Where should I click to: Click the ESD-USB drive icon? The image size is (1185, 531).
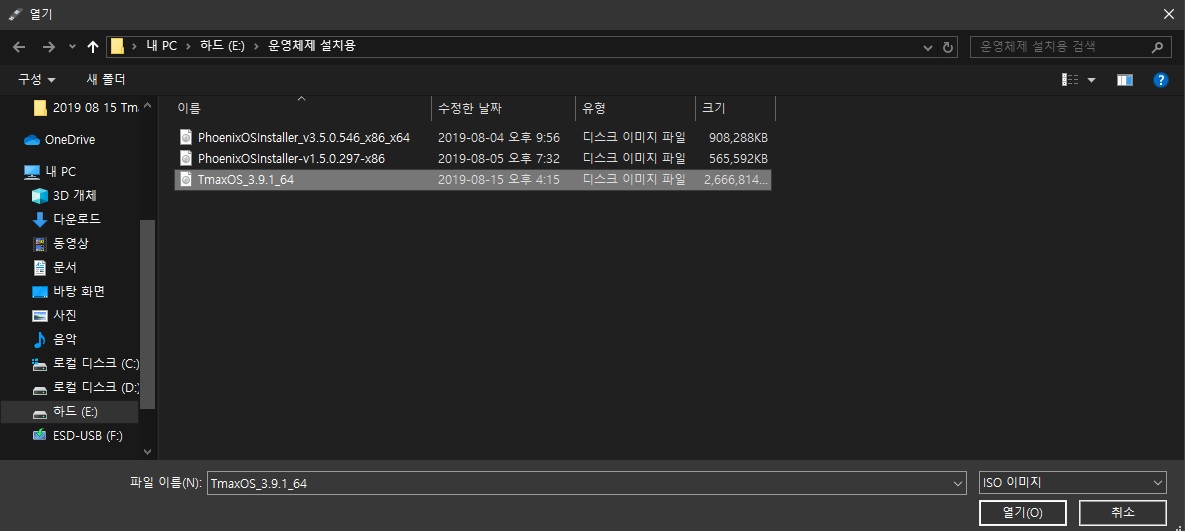(40, 436)
